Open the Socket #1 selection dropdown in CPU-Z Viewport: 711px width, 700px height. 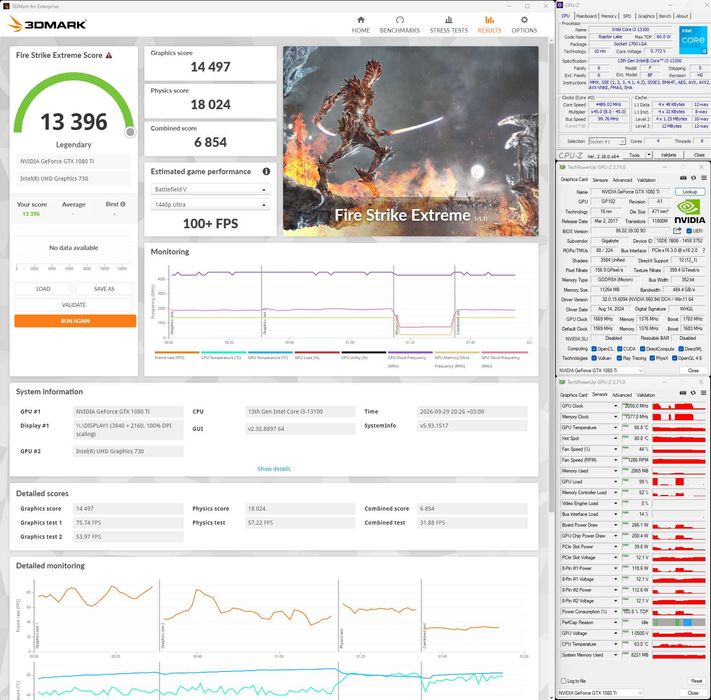[607, 141]
